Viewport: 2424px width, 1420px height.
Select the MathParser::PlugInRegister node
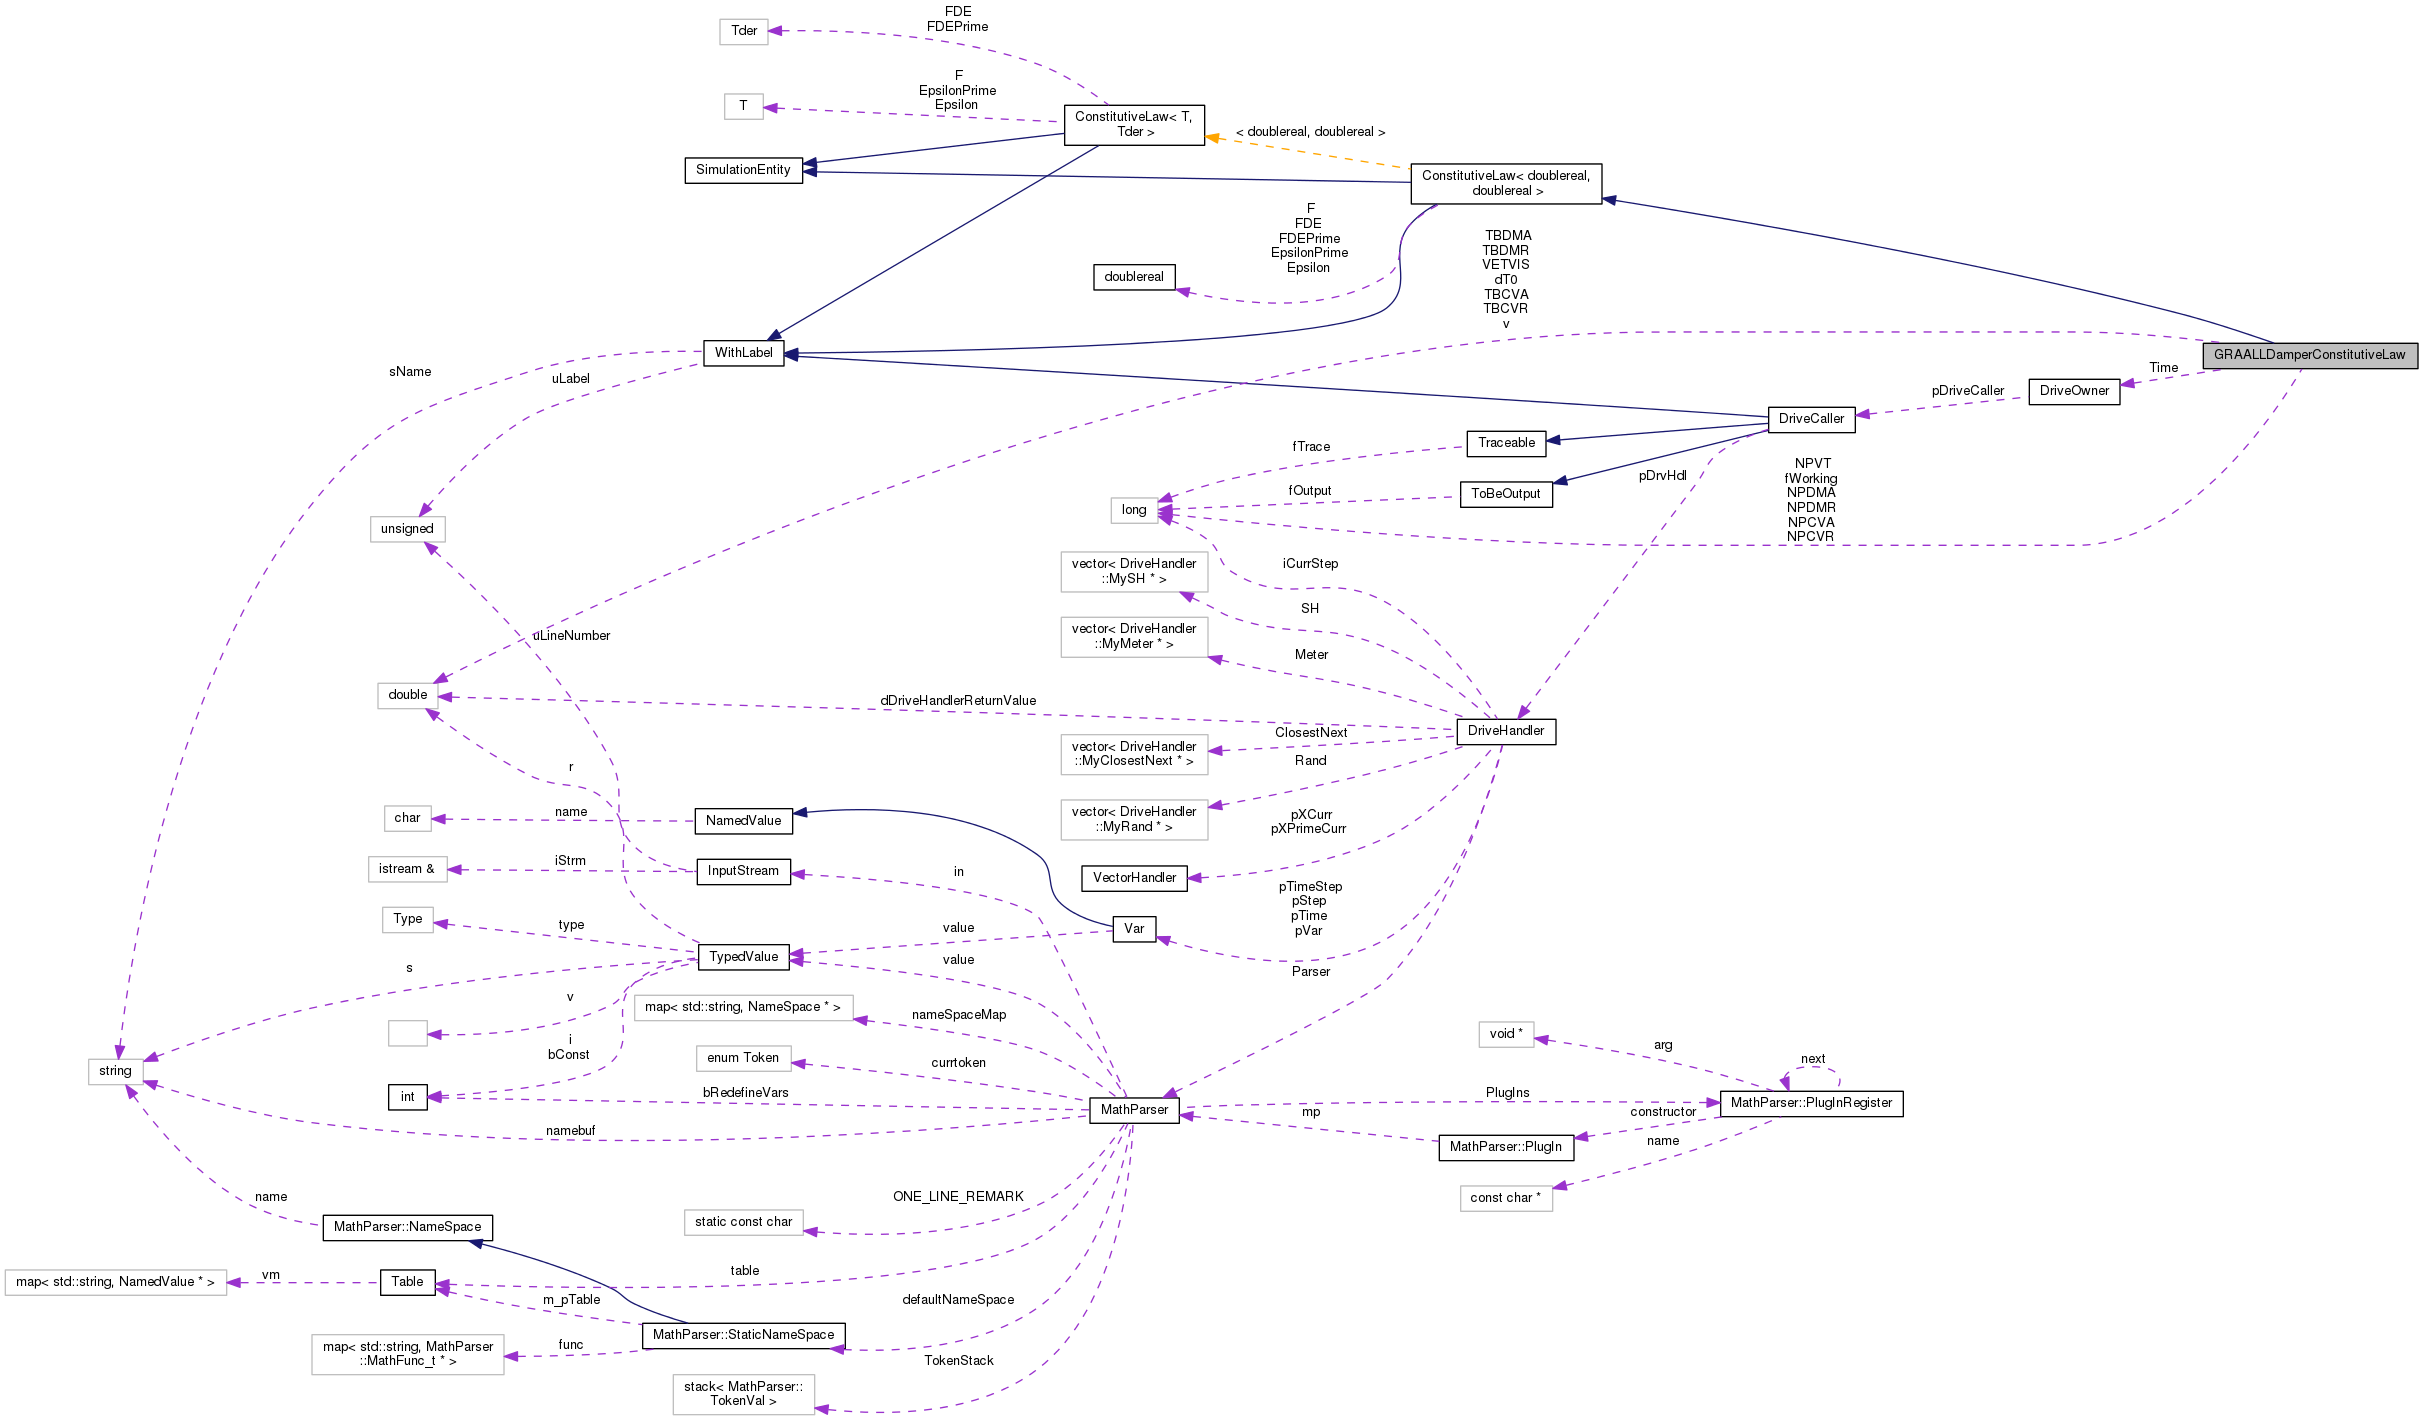pos(1810,1097)
